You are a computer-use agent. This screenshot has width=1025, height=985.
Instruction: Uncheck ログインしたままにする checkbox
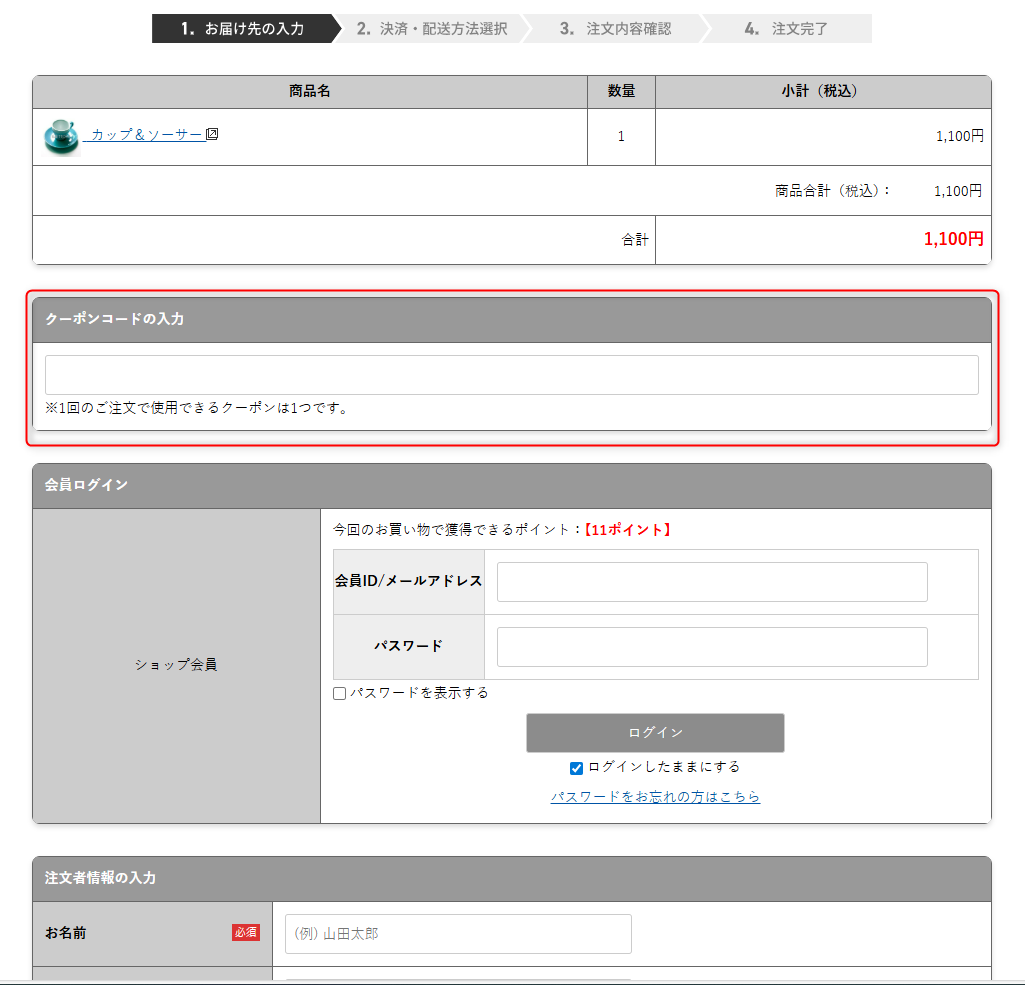click(x=576, y=768)
